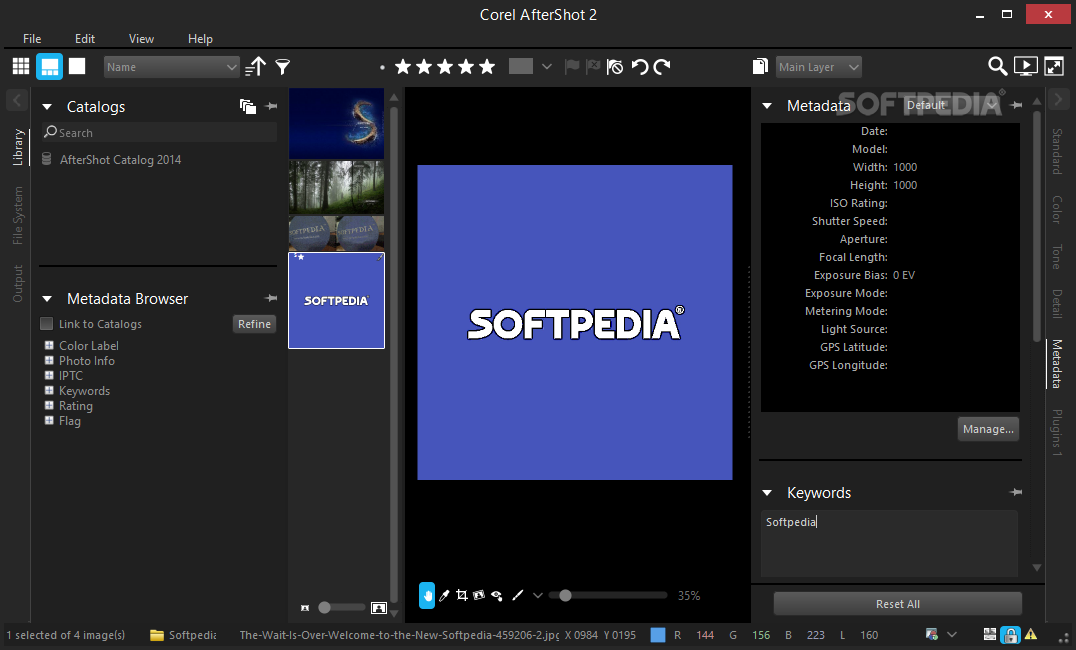The image size is (1076, 650).
Task: Open the Help menu
Action: tap(200, 38)
